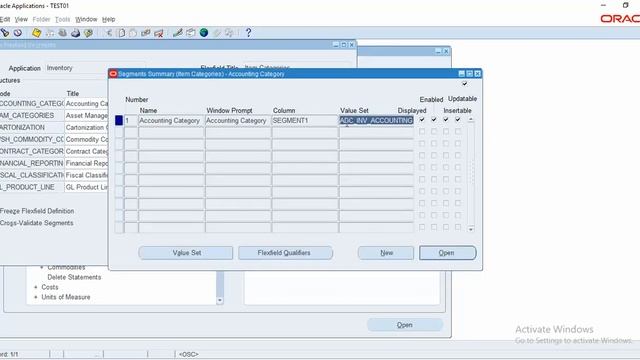
Task: Click the Next Step toolbar icon
Action: [50, 33]
